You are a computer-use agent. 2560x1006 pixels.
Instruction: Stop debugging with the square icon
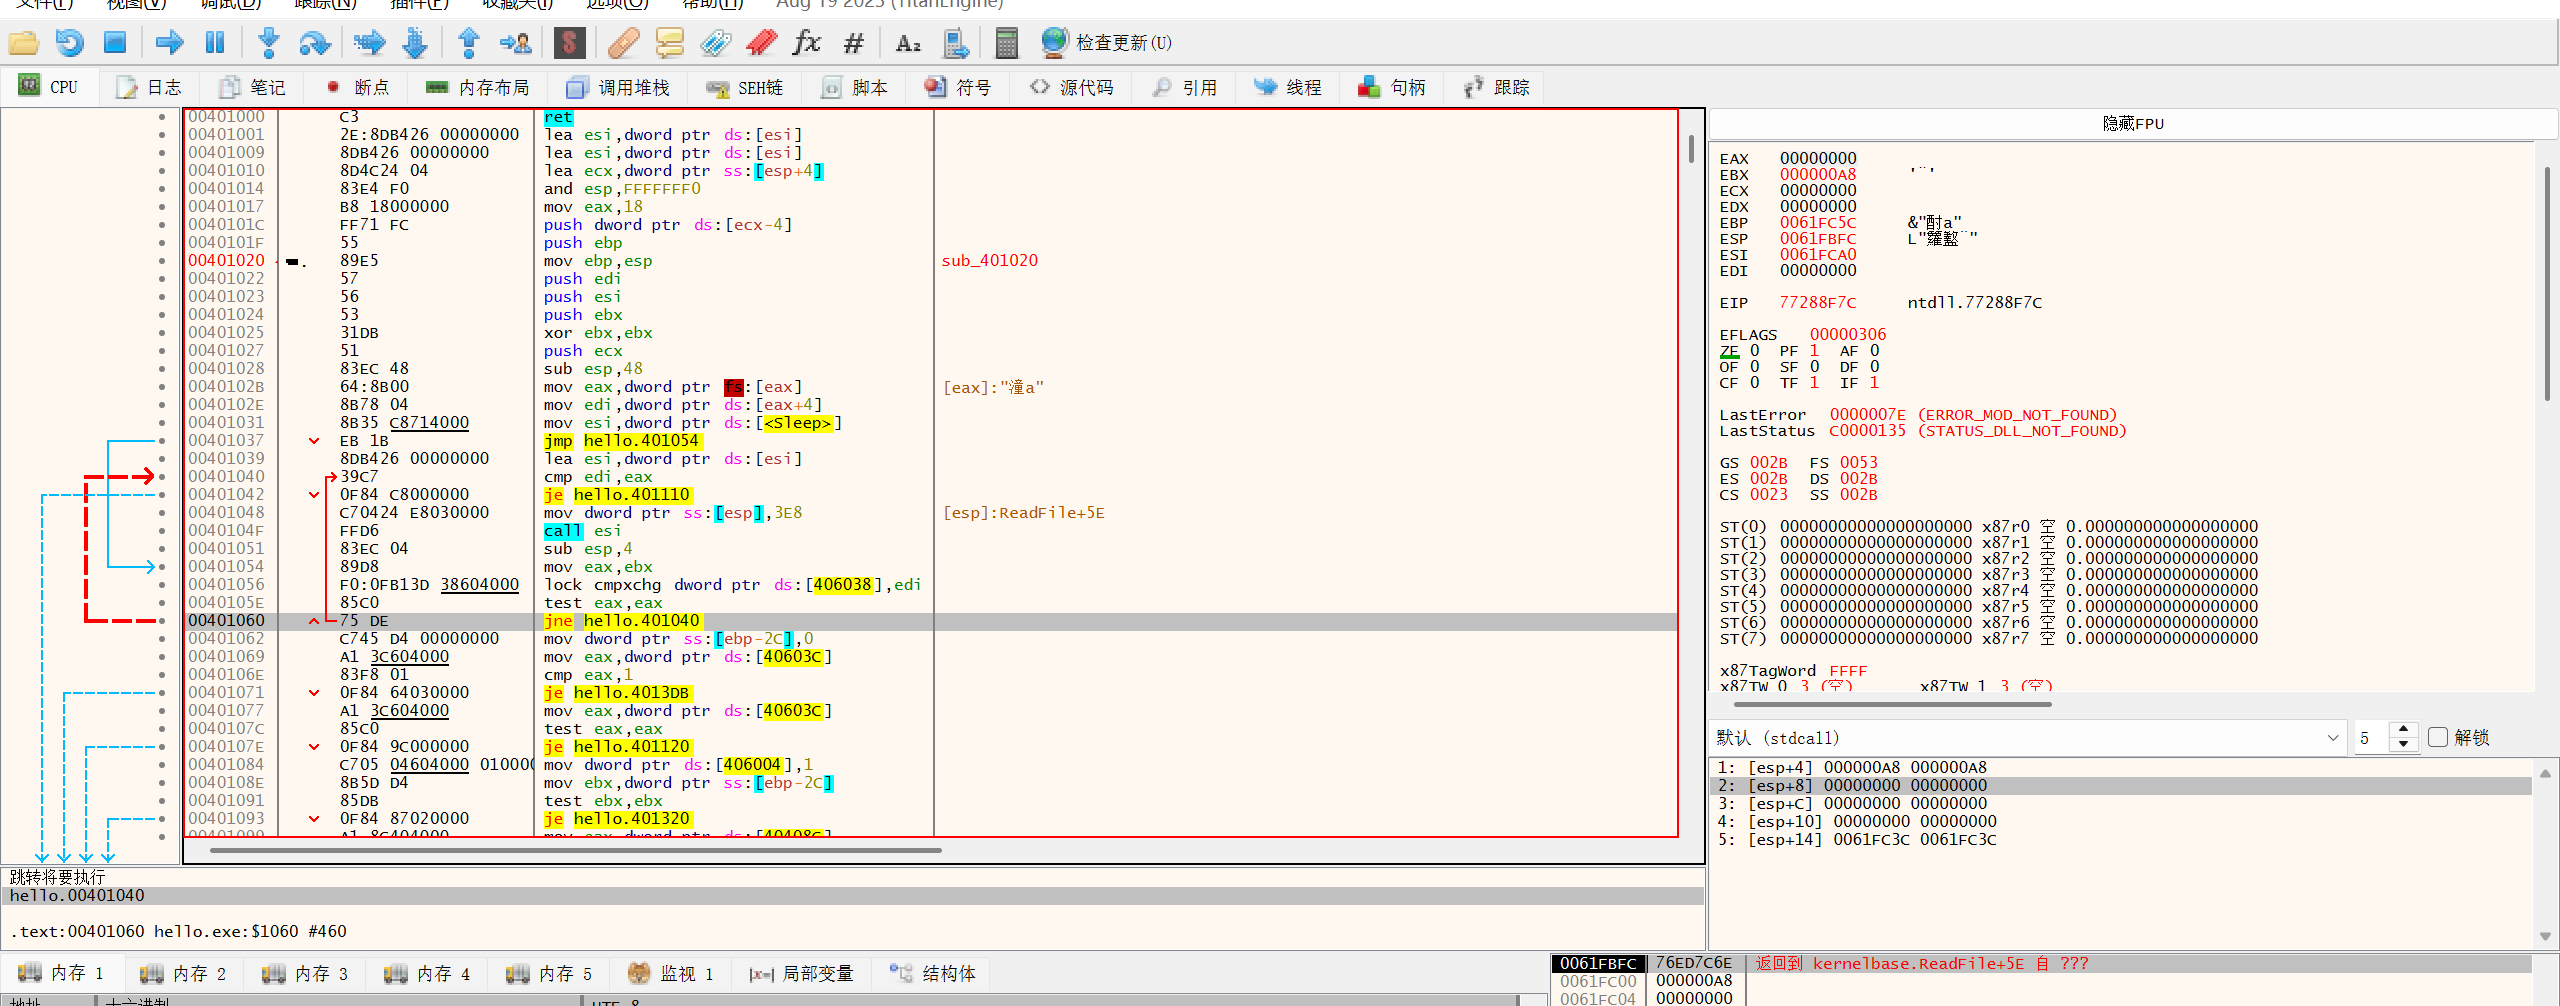[x=115, y=43]
